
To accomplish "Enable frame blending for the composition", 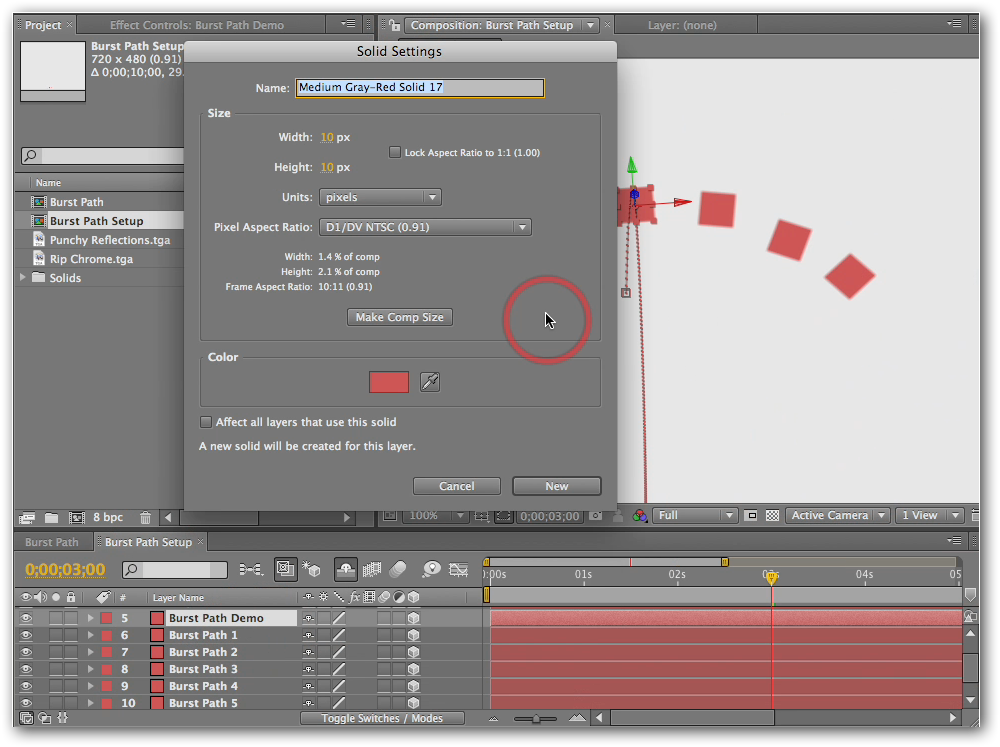I will click(372, 568).
